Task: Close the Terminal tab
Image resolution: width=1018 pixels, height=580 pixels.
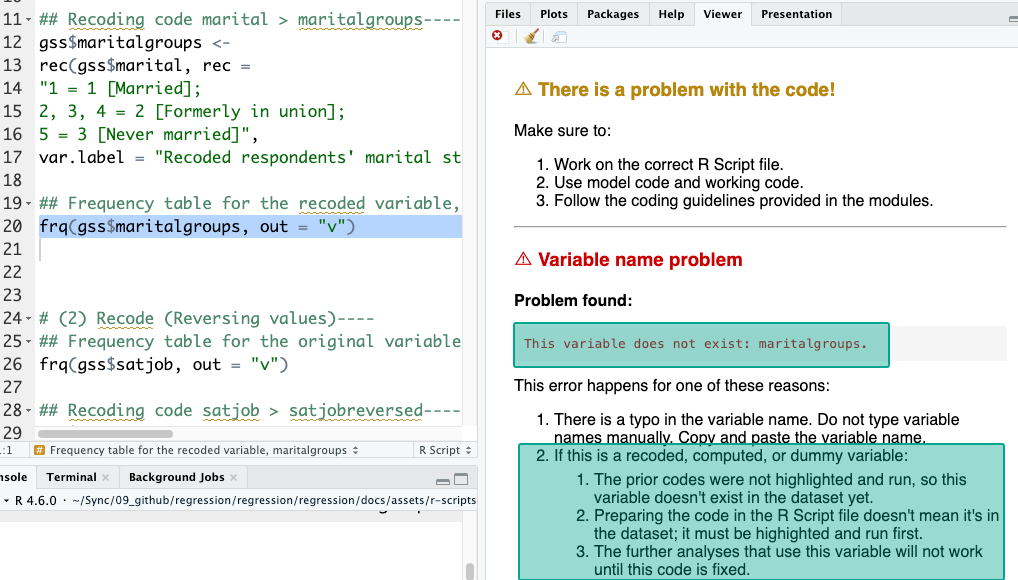Action: click(106, 477)
